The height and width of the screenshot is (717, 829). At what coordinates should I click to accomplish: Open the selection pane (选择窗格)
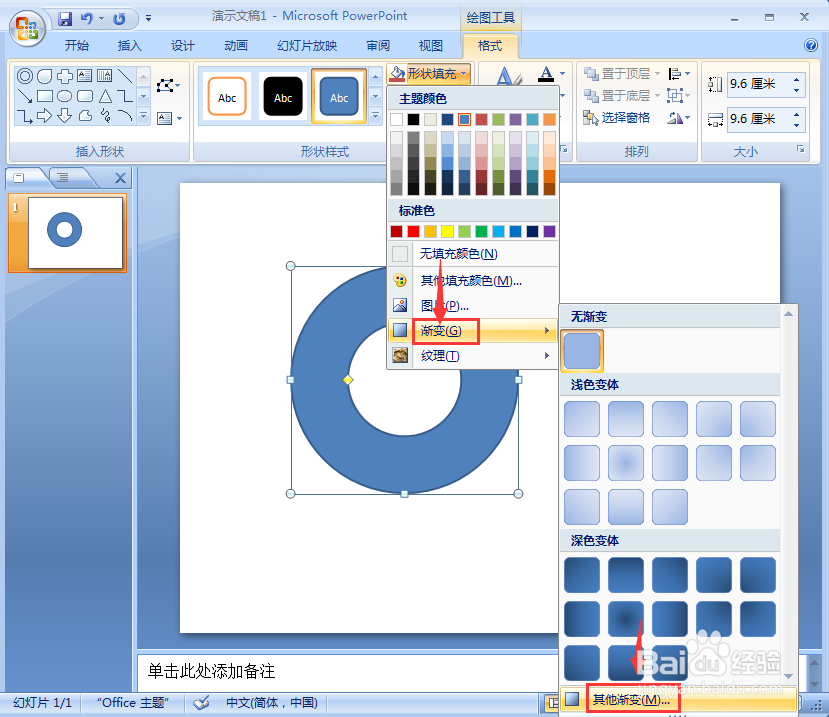[616, 117]
